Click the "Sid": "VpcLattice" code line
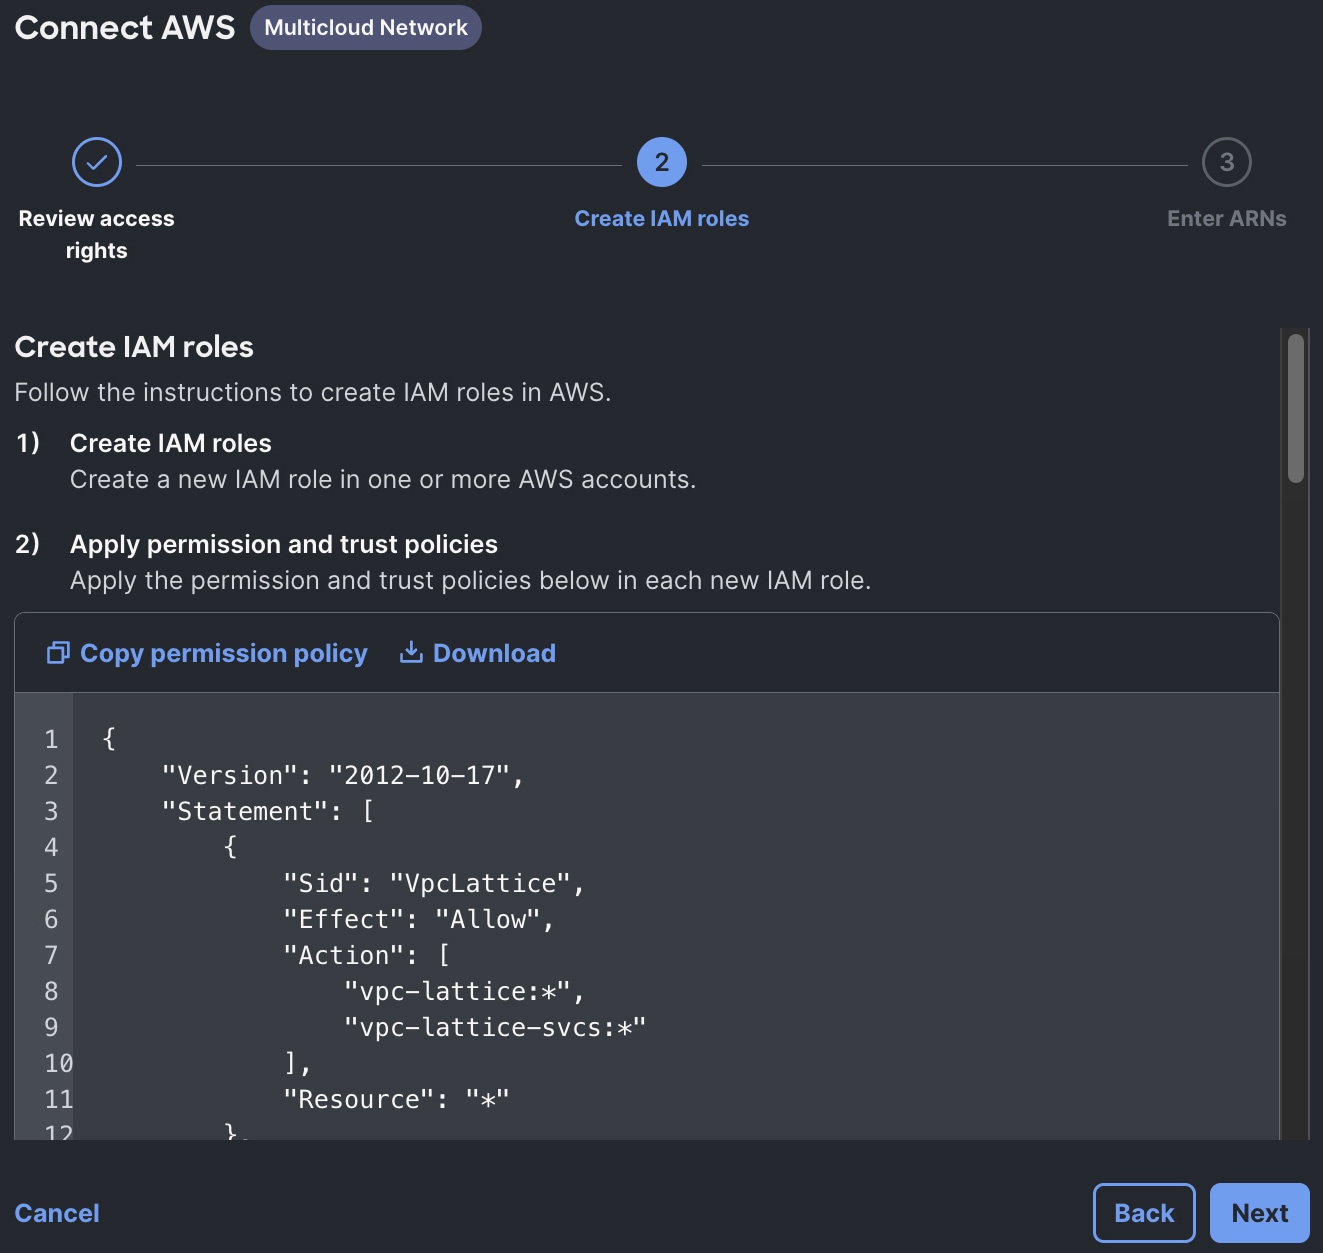 click(x=434, y=883)
